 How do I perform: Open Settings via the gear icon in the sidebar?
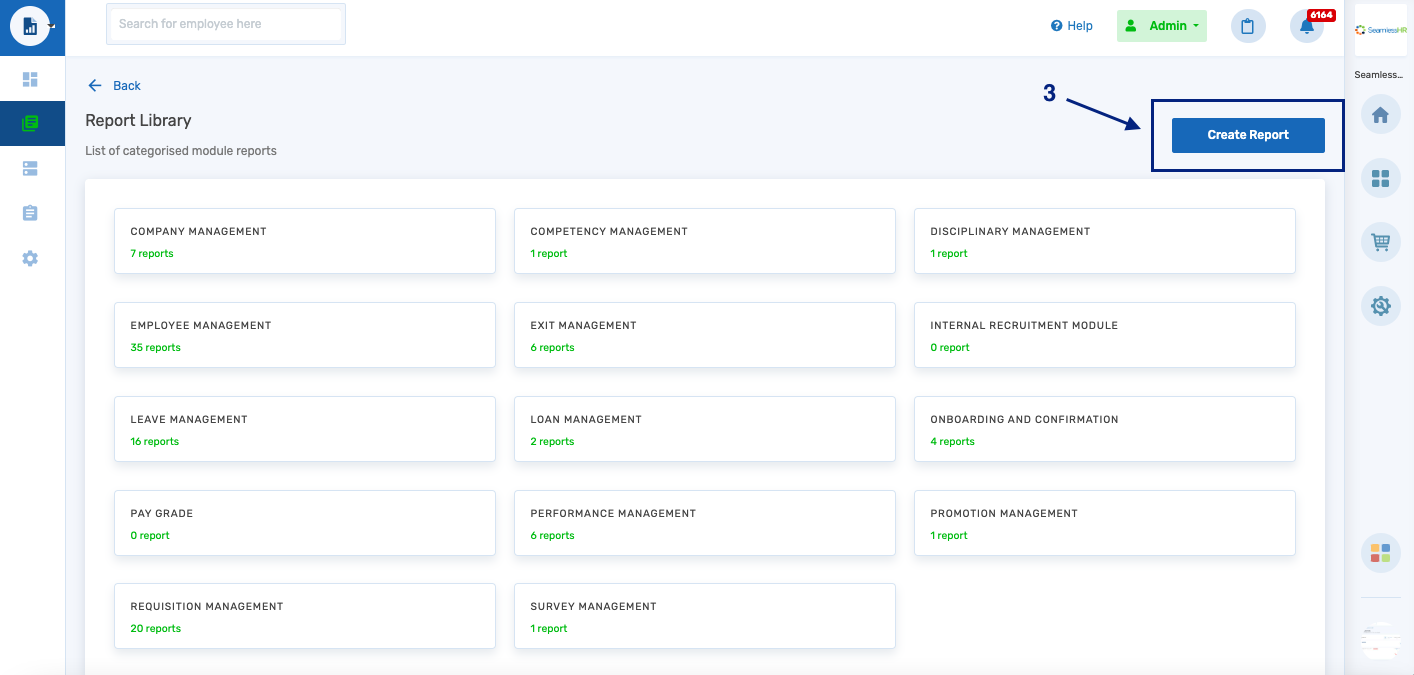(x=30, y=258)
